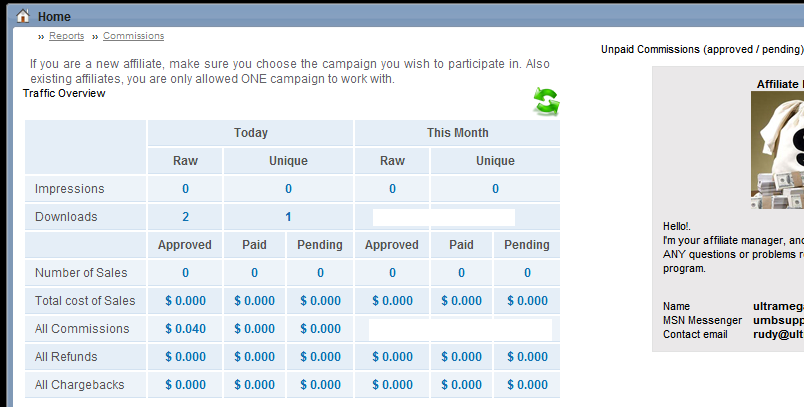Click Today raw Impressions value

pyautogui.click(x=185, y=189)
